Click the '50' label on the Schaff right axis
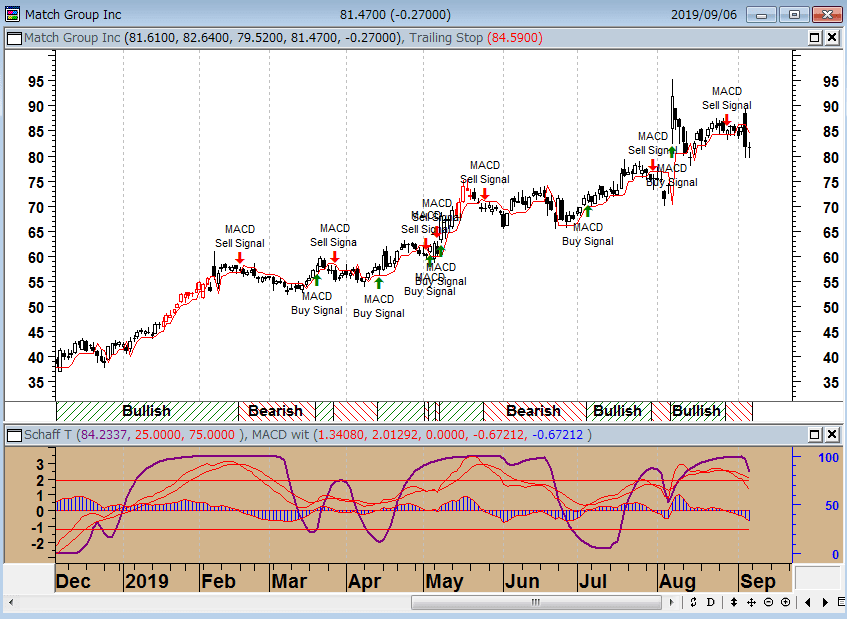 click(832, 506)
